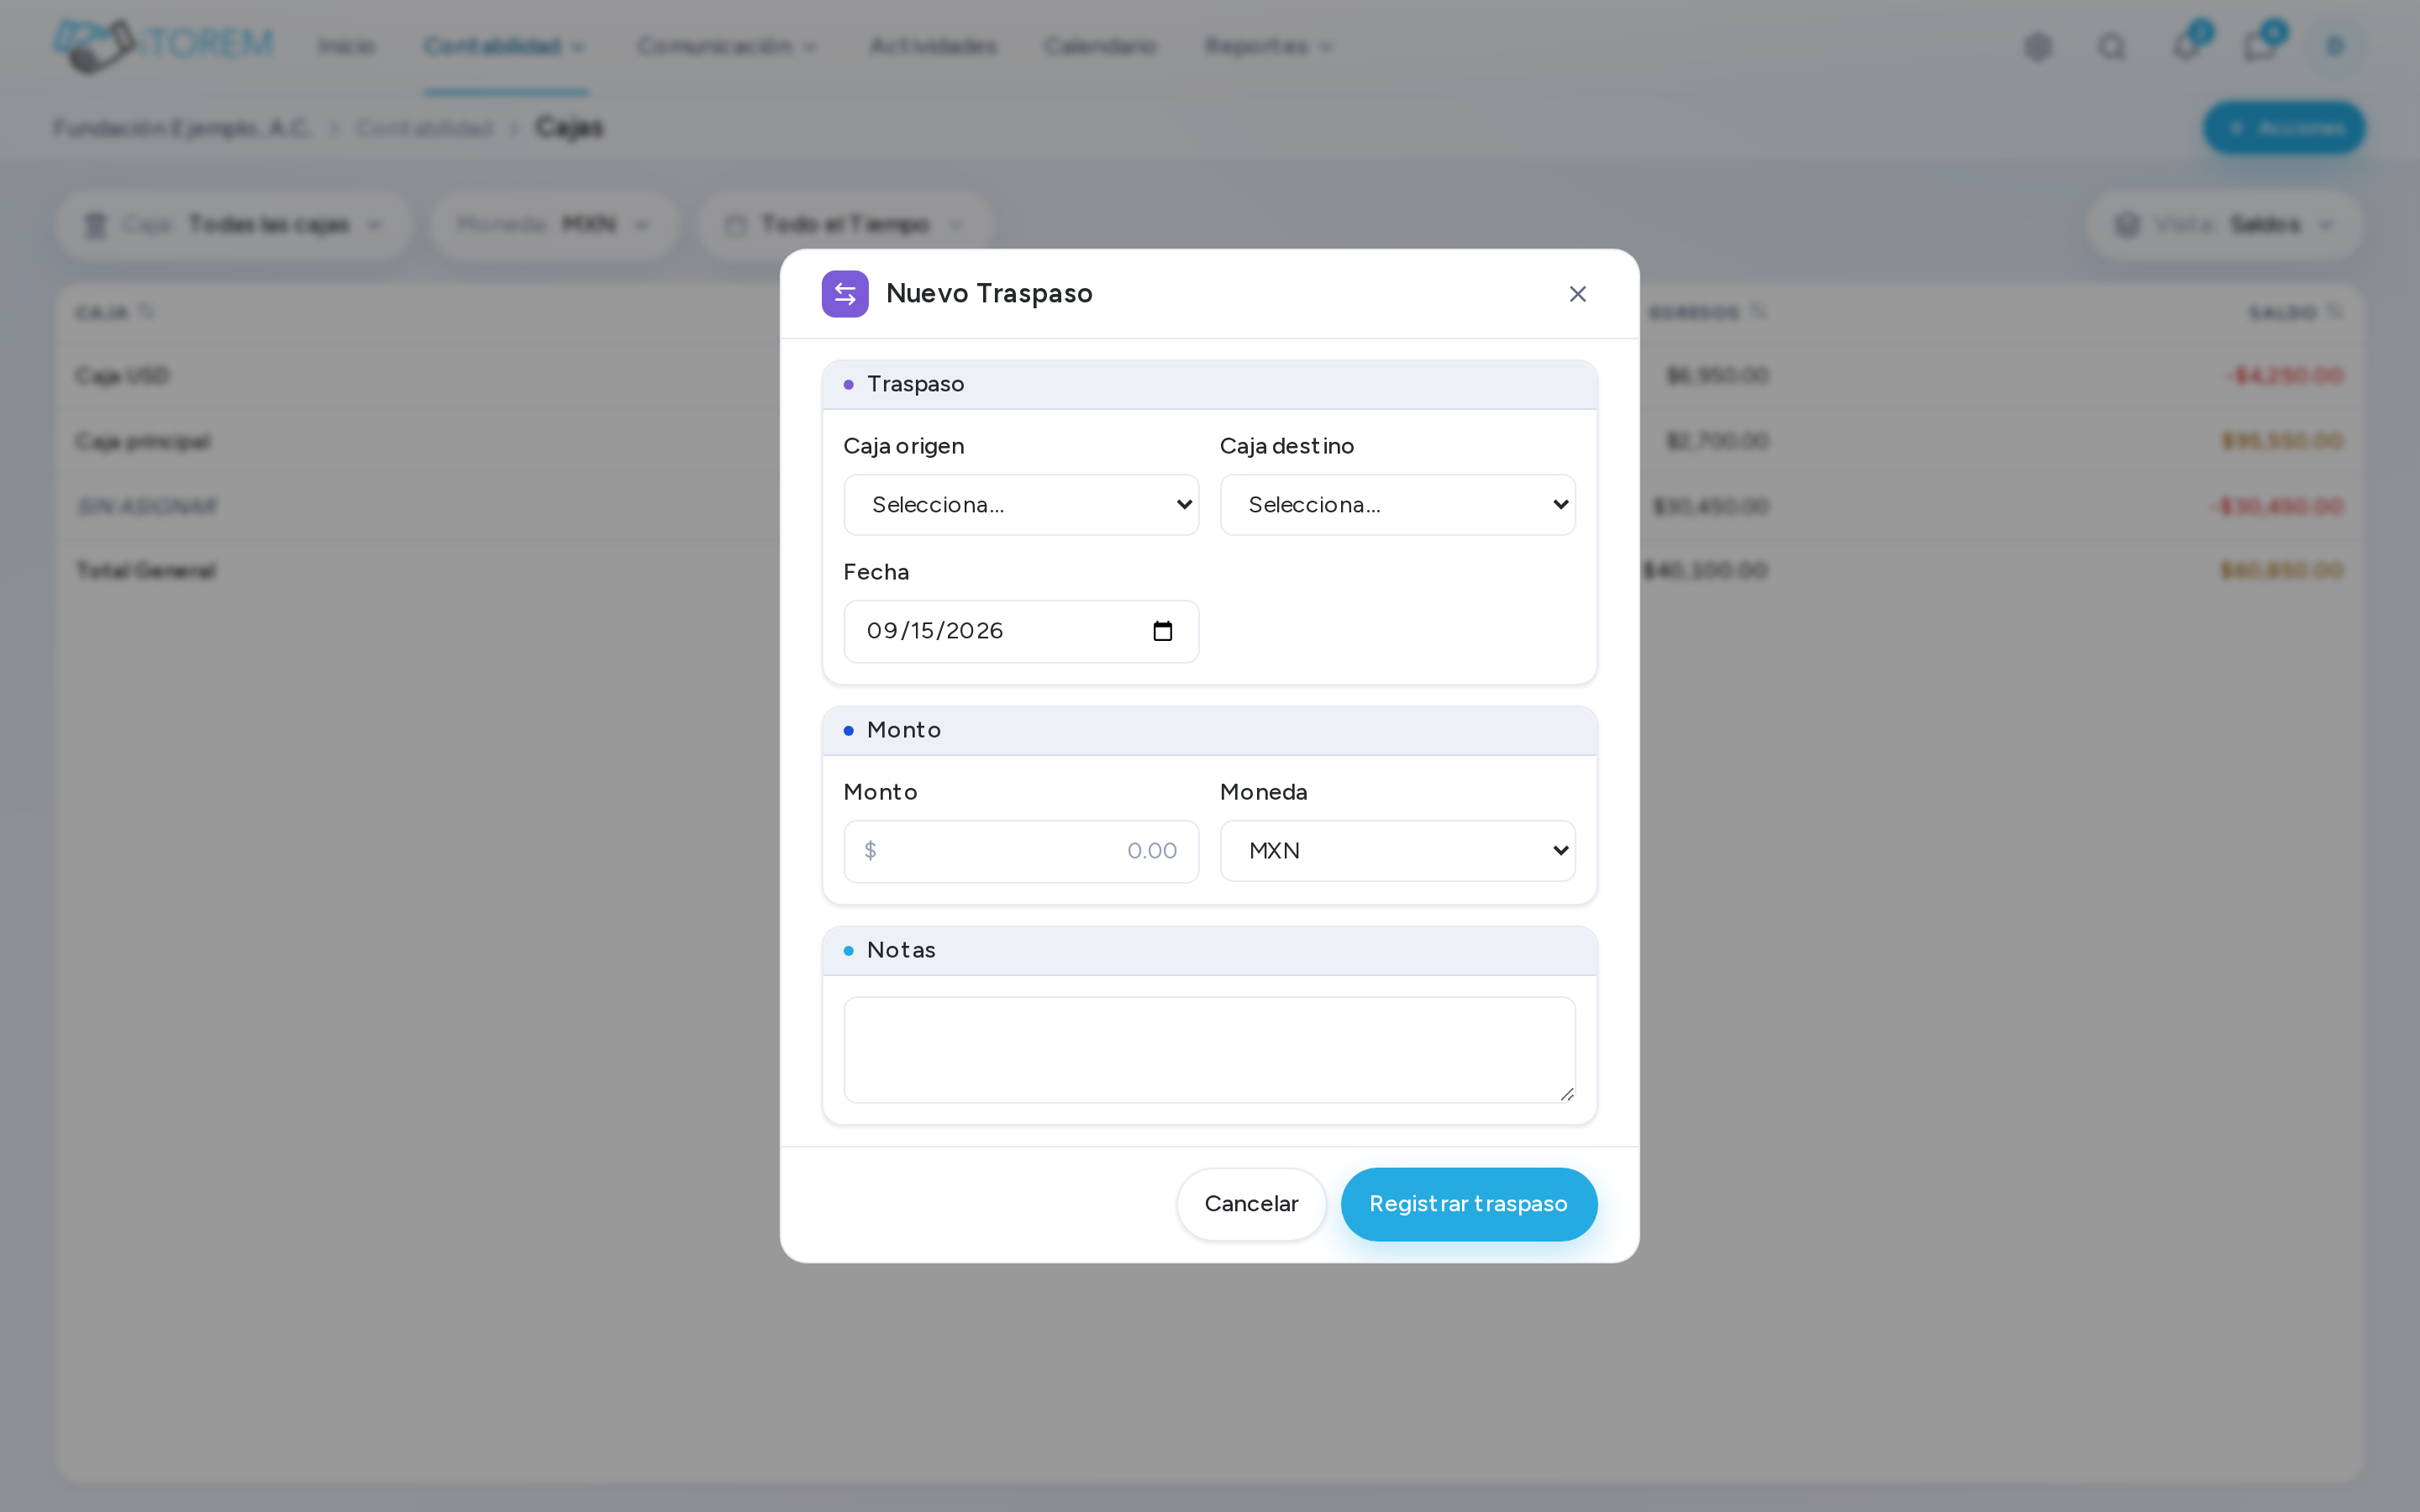2420x1512 pixels.
Task: Click the Acciones button
Action: 2284,128
